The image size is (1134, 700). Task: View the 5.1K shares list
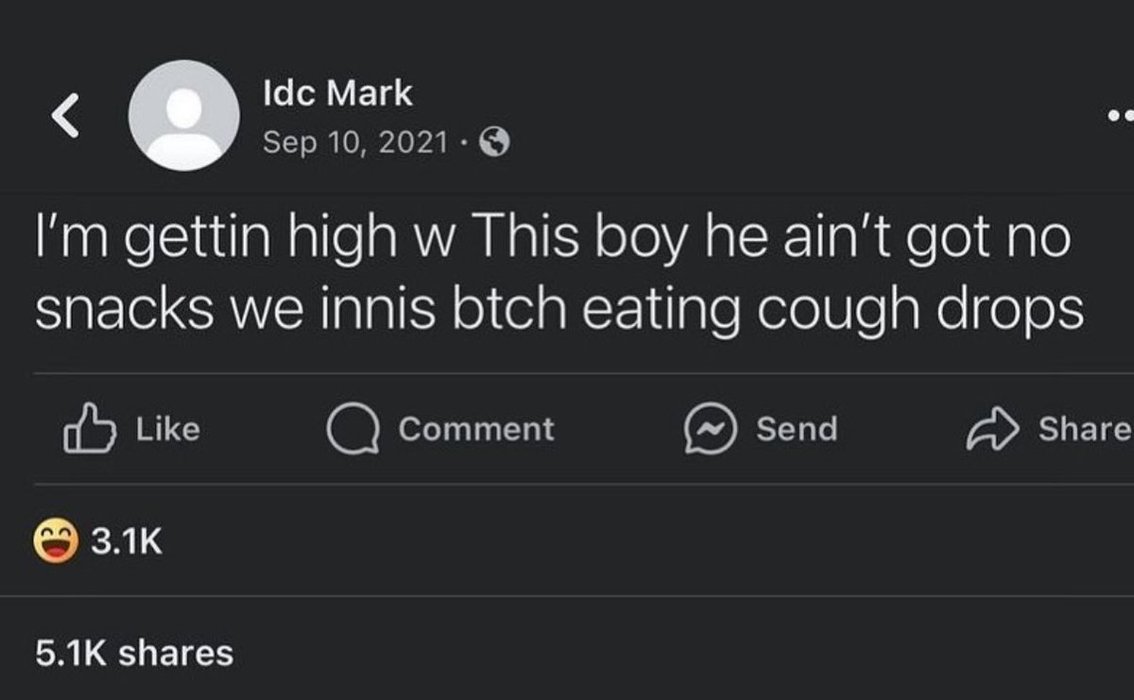coord(135,653)
